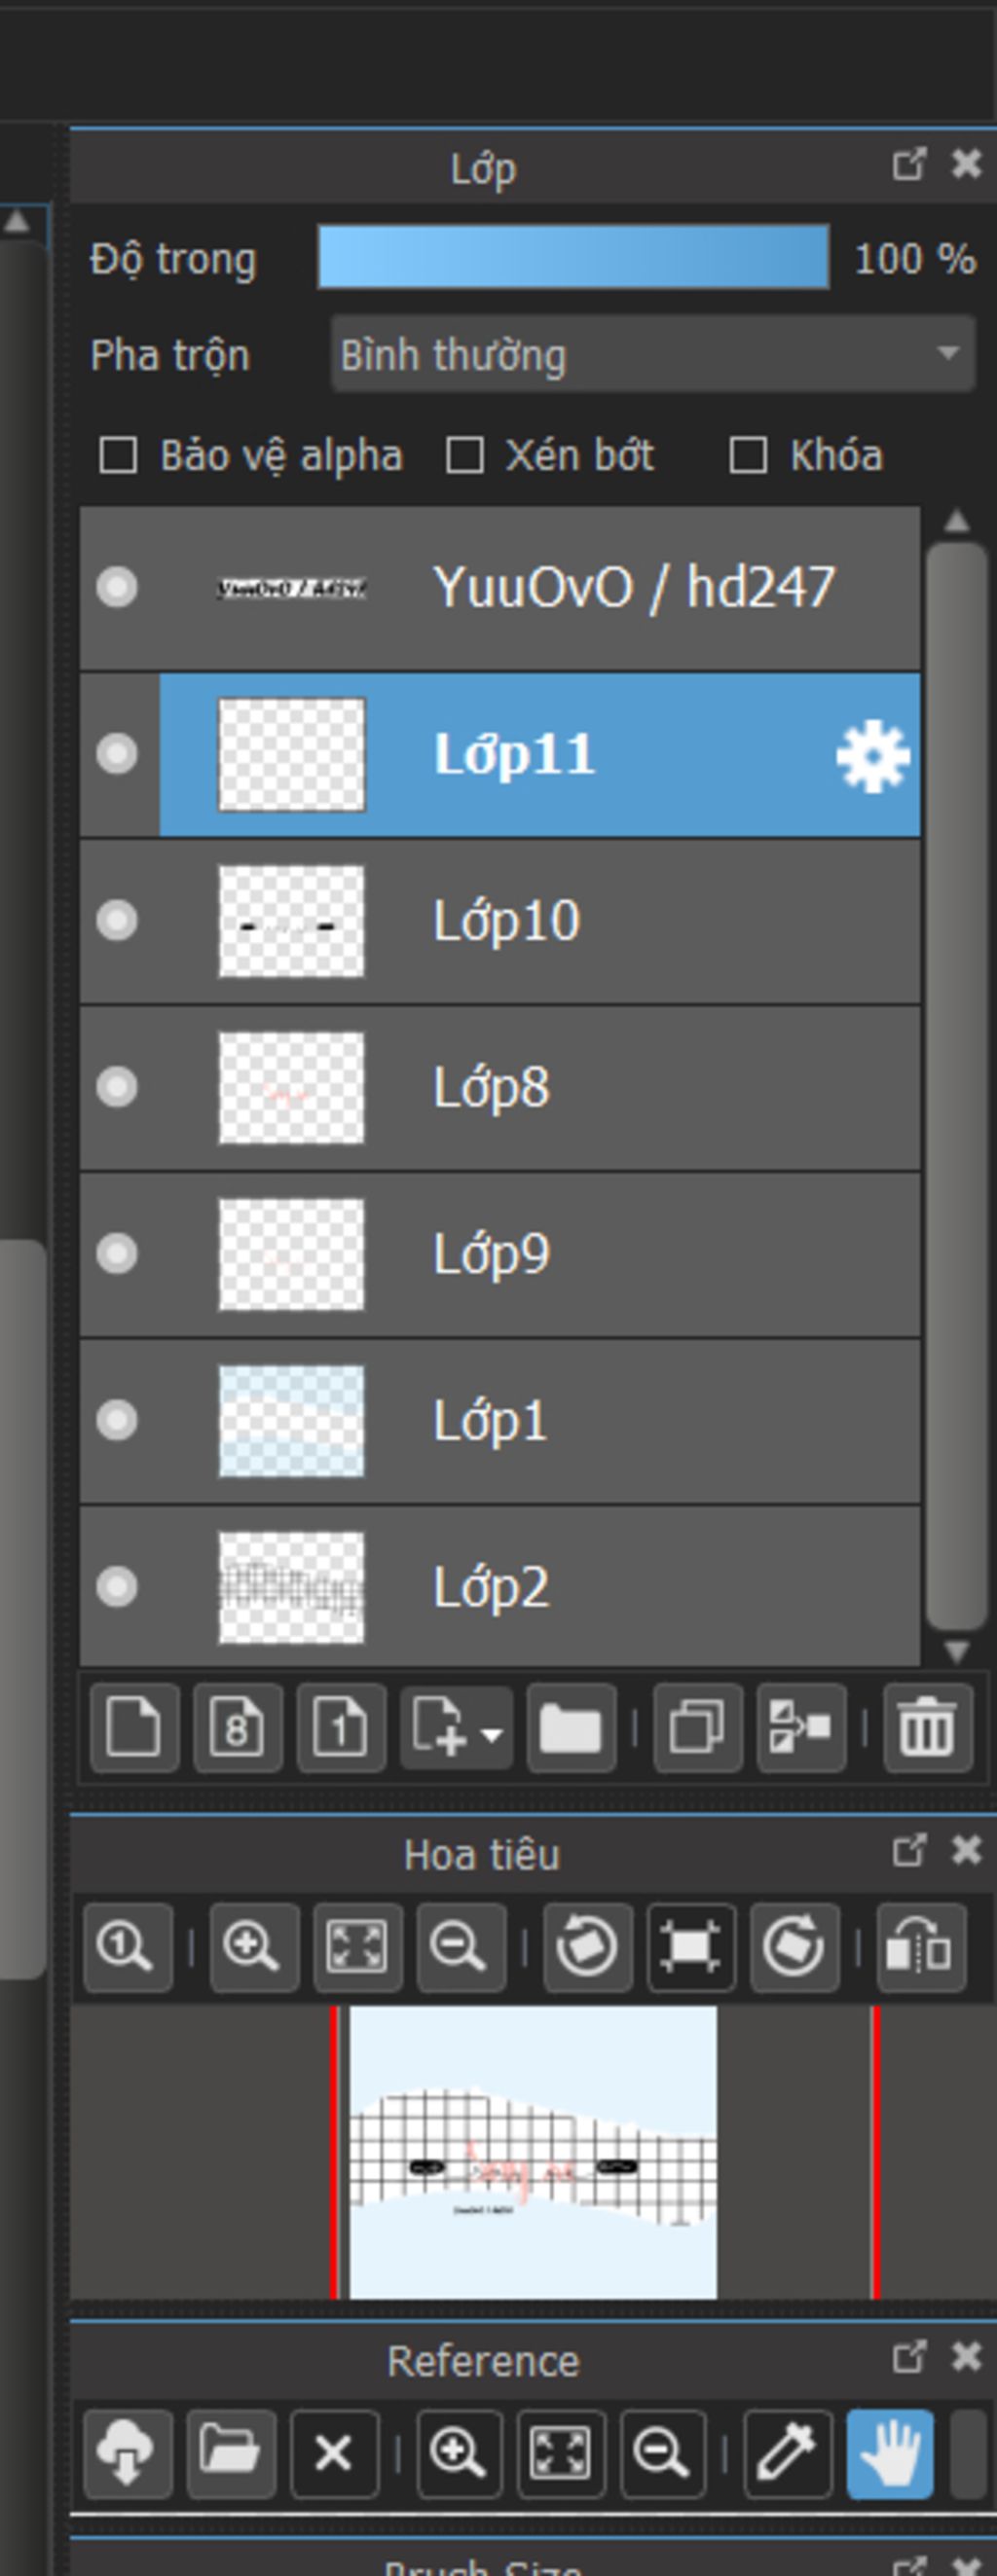The image size is (997, 2576).
Task: Open the Pha trộn blend mode dropdown
Action: click(x=653, y=354)
